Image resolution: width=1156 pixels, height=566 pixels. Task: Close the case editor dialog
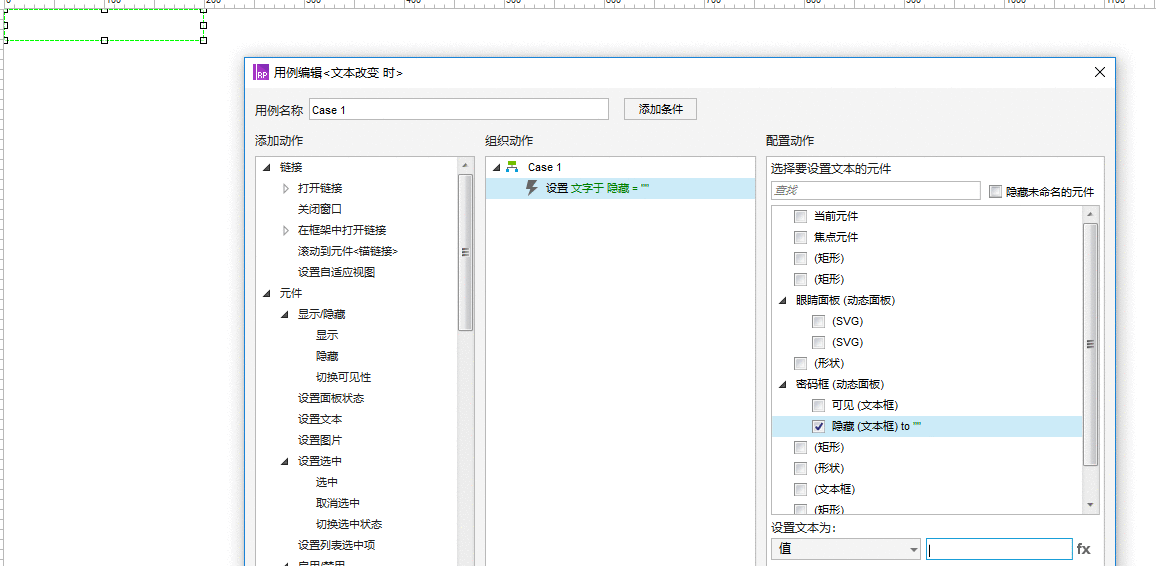[x=1100, y=72]
